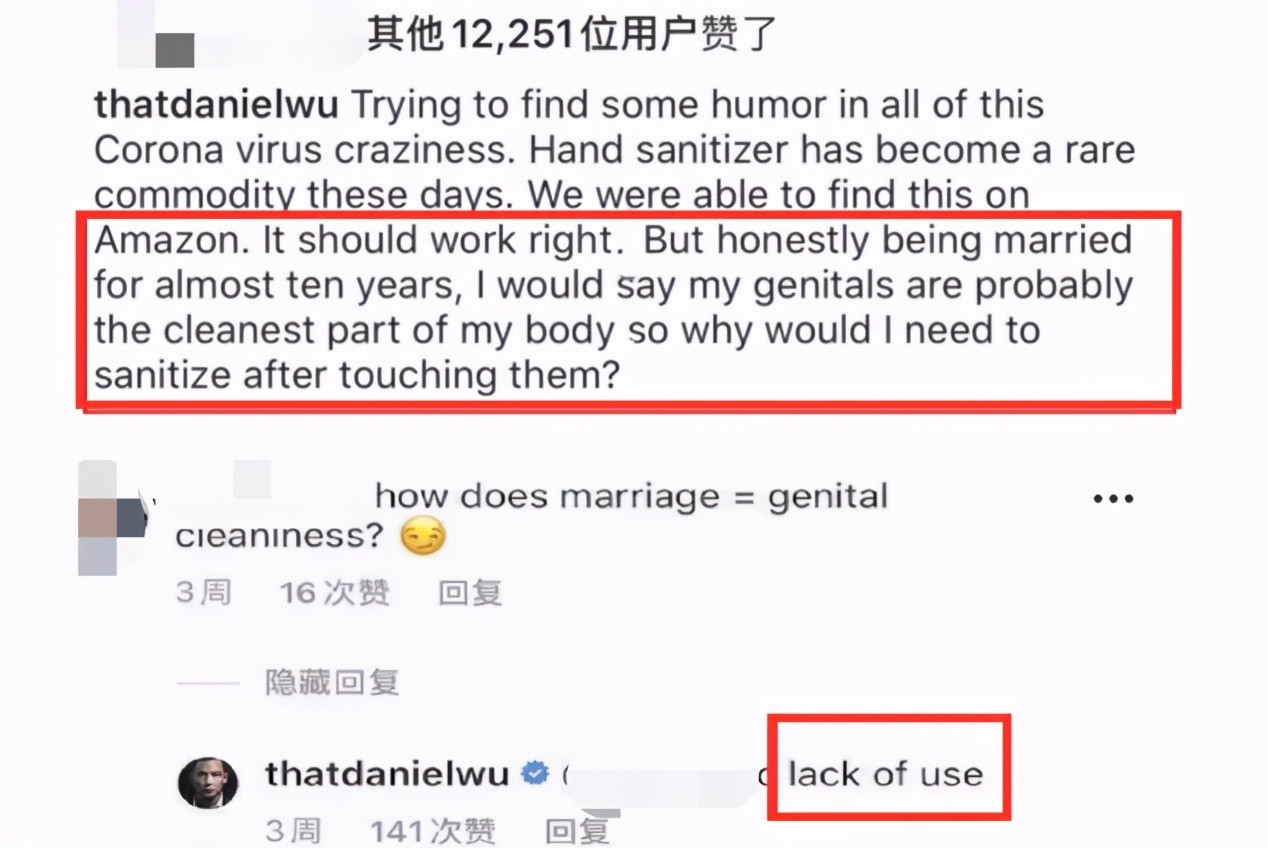View who liked via 16次赞
The image size is (1268, 848).
coord(334,592)
